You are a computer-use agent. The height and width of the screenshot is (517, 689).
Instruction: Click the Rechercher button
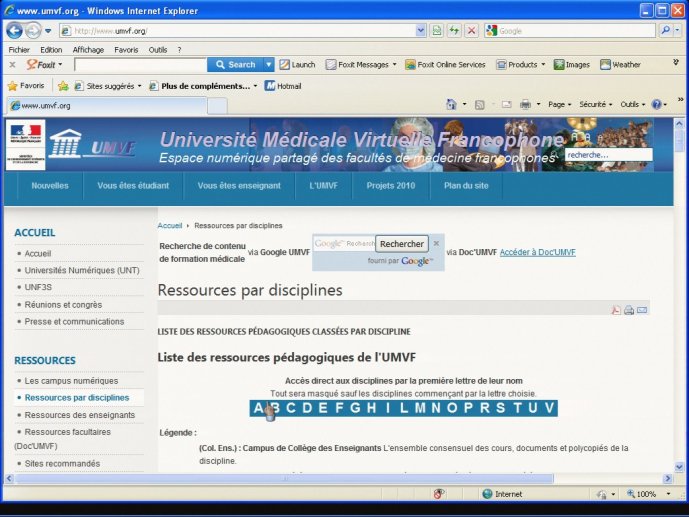click(402, 244)
